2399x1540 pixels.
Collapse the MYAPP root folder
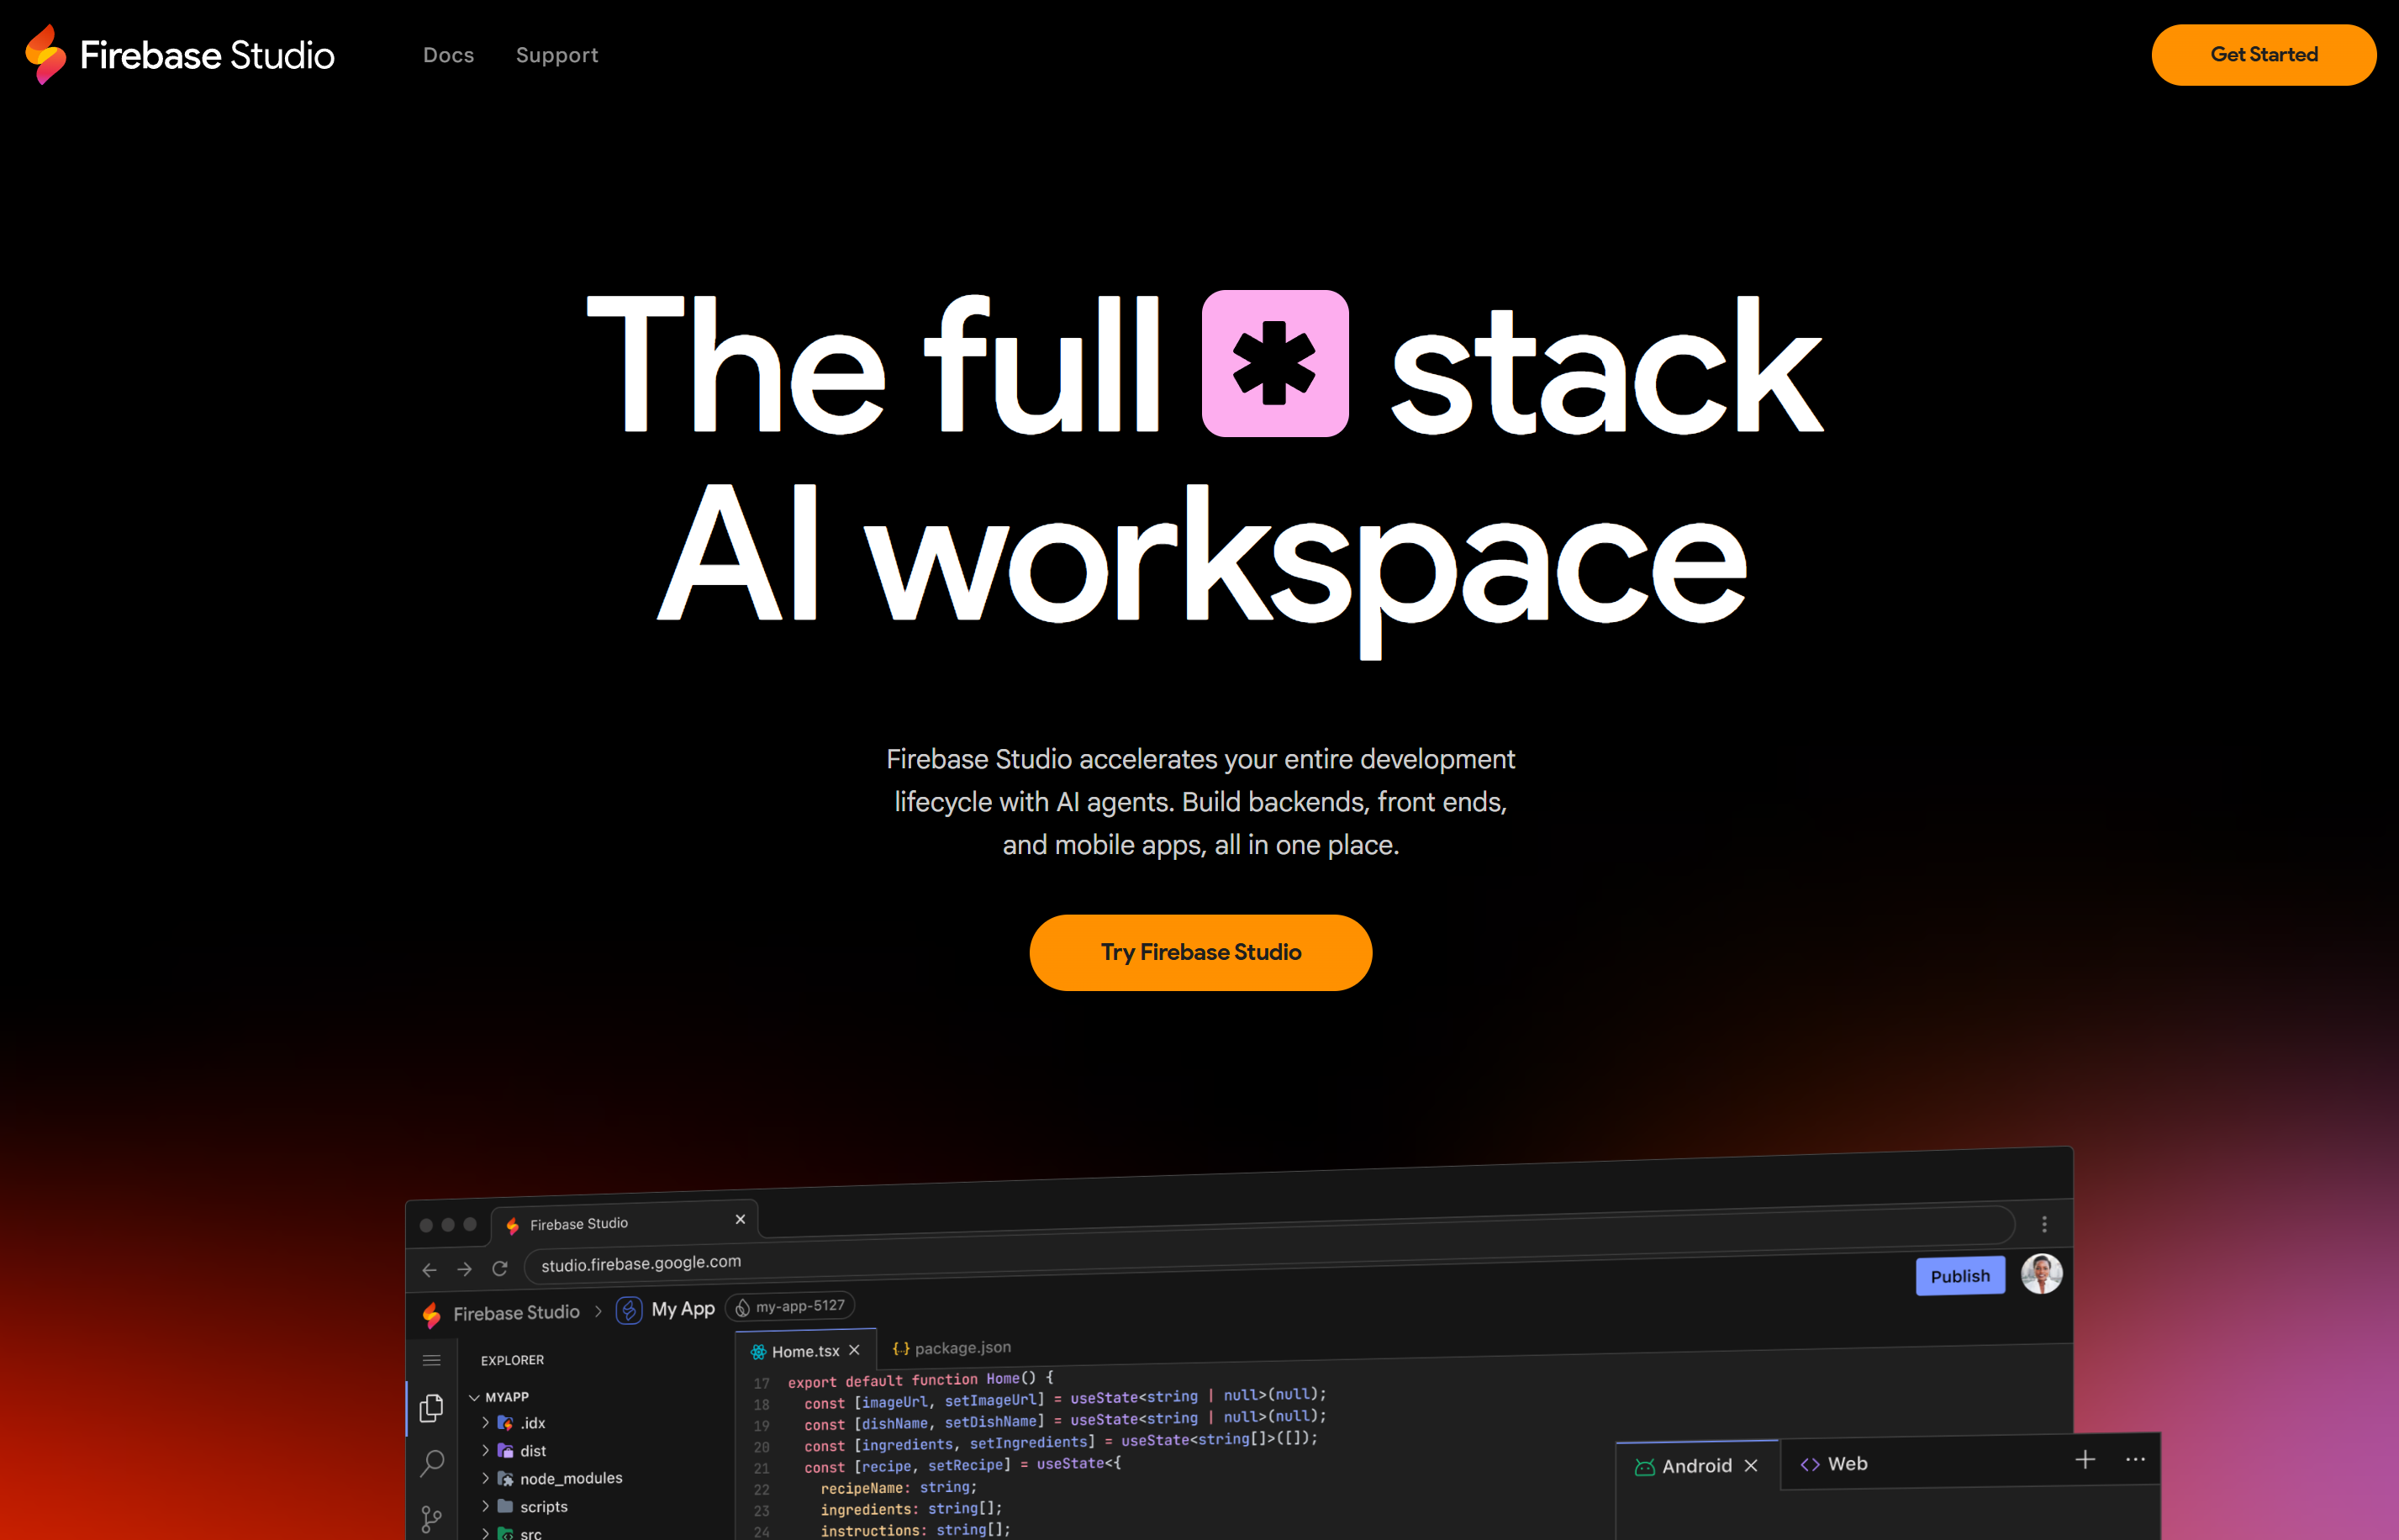tap(506, 1397)
